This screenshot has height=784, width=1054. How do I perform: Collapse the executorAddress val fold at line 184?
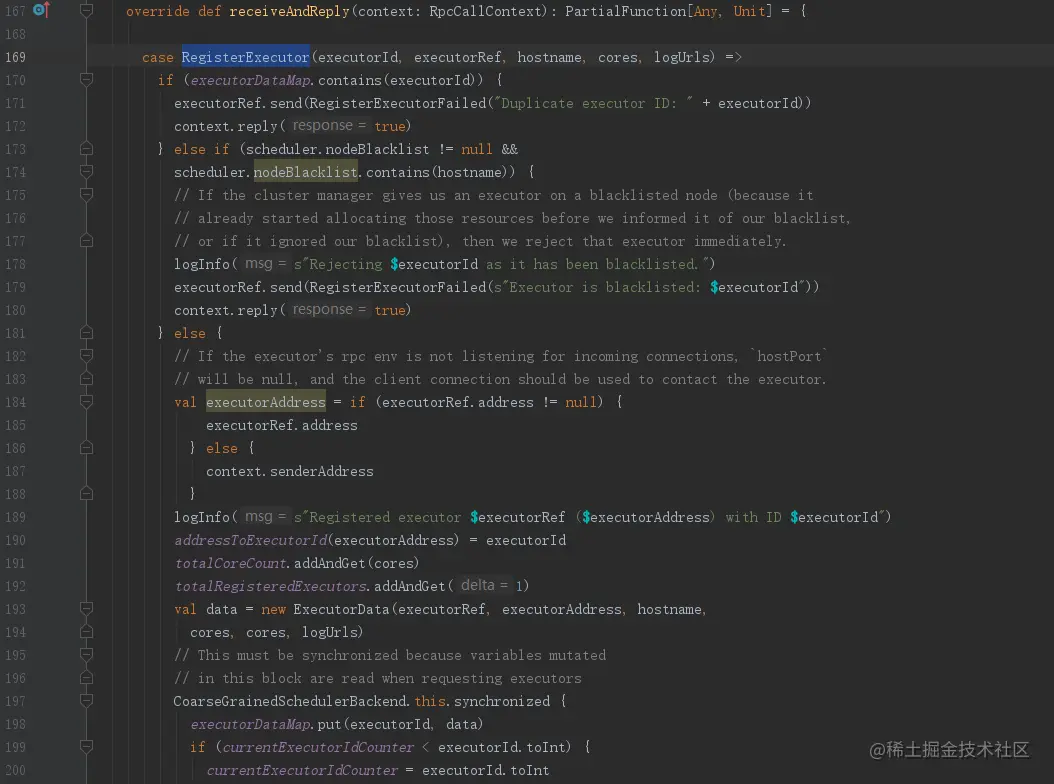tap(86, 402)
